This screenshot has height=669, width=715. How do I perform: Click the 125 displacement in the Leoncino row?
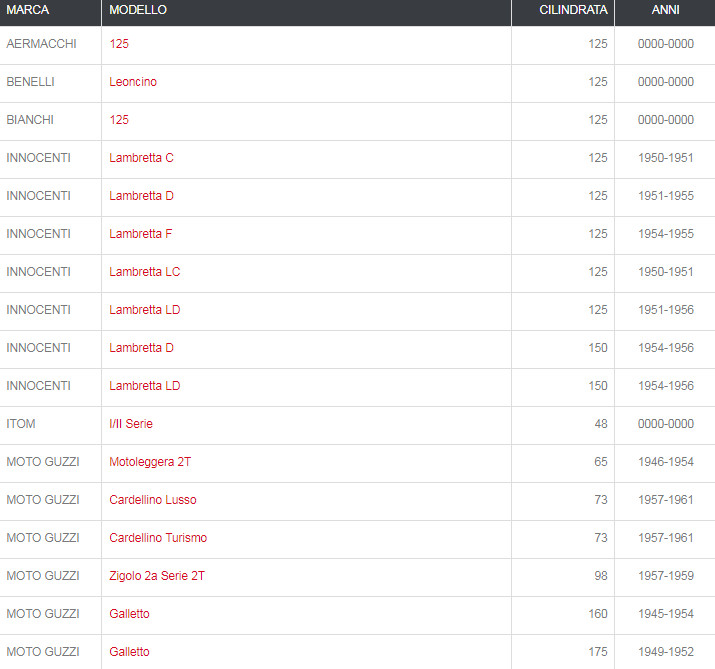pyautogui.click(x=598, y=82)
